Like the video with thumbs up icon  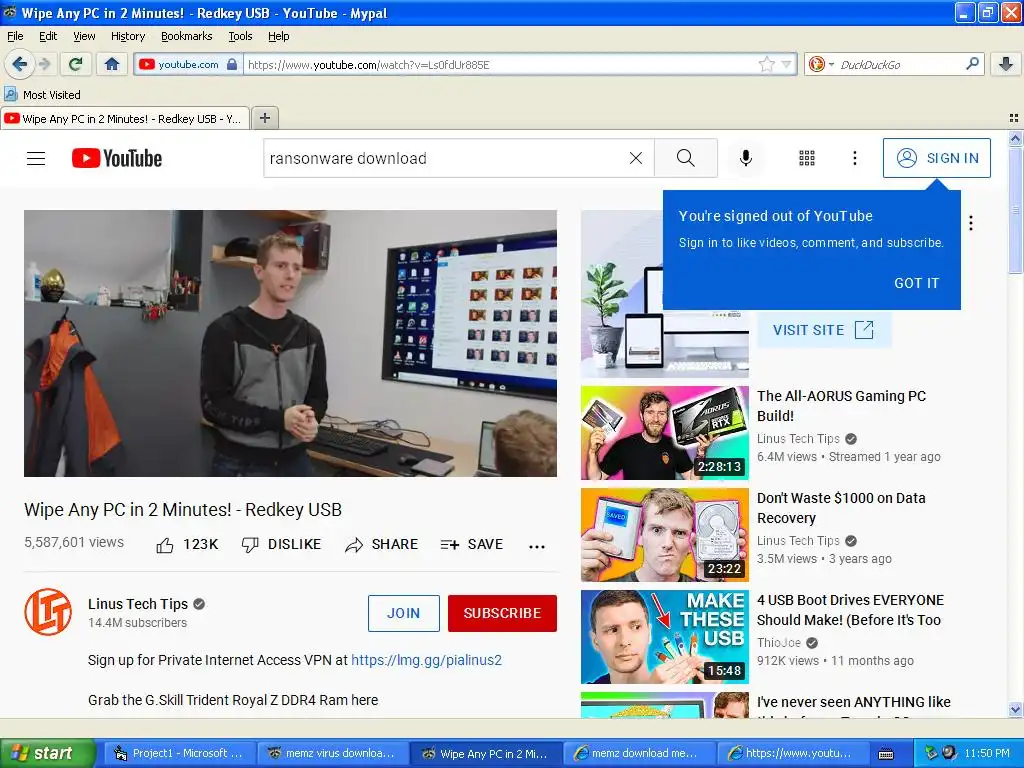pos(165,545)
